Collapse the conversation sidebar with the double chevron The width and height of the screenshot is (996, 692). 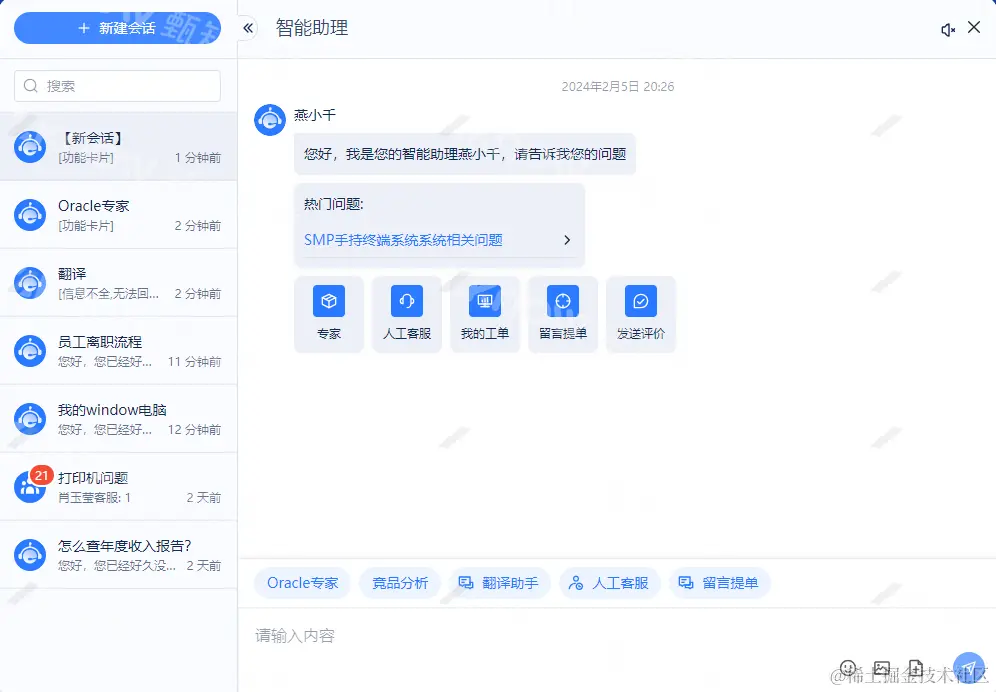pyautogui.click(x=247, y=28)
